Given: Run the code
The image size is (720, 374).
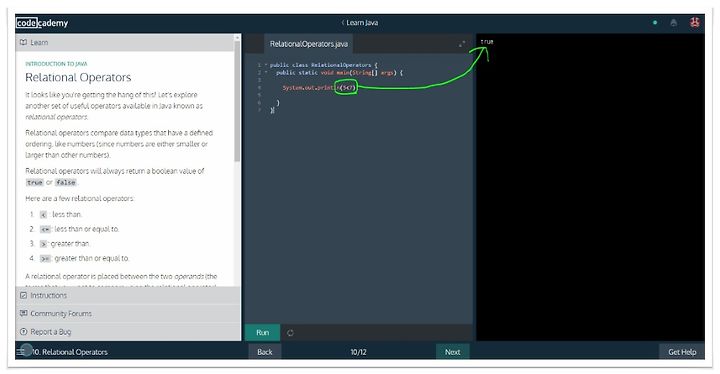Looking at the screenshot, I should click(x=262, y=333).
